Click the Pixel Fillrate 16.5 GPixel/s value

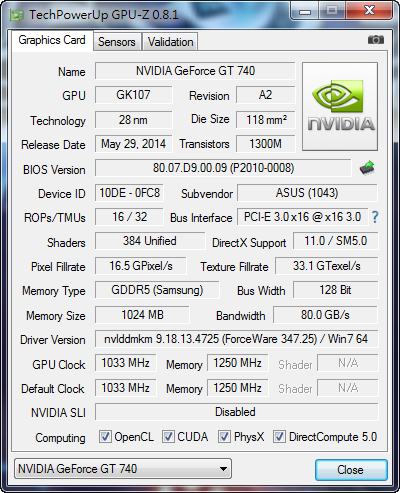(141, 266)
